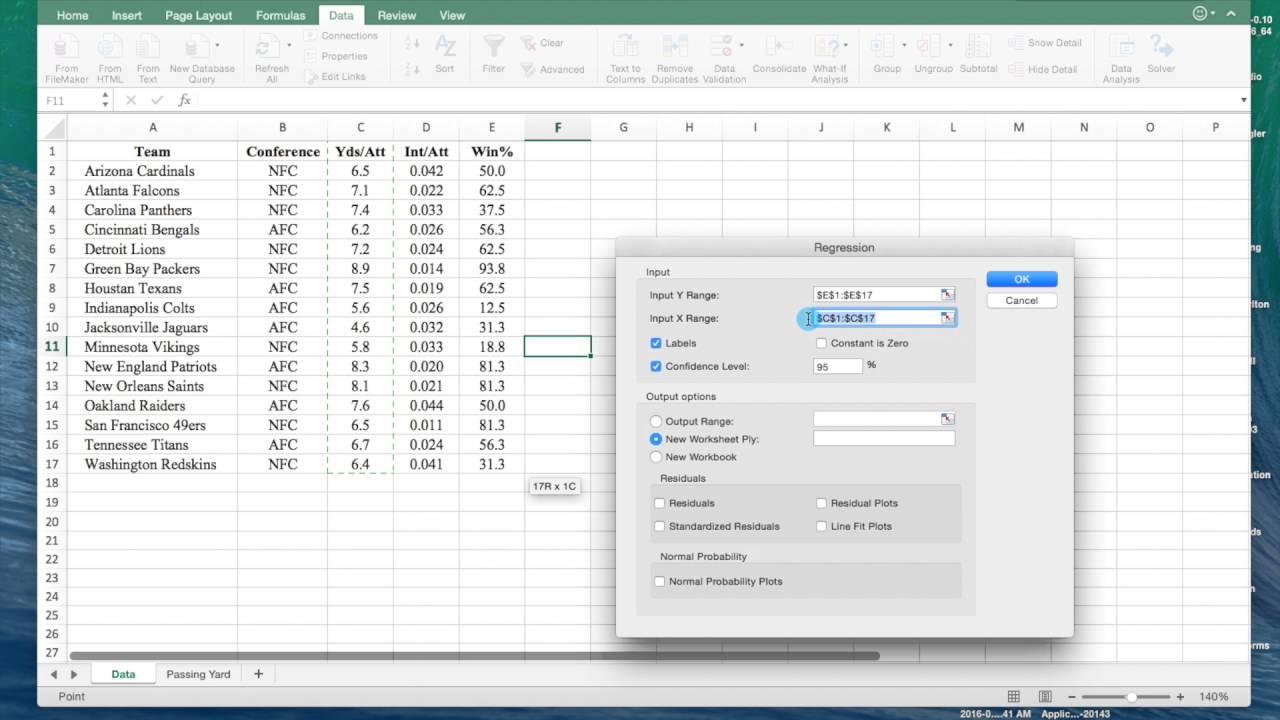Viewport: 1280px width, 720px height.
Task: Click the Refresh All icon
Action: coord(268,48)
